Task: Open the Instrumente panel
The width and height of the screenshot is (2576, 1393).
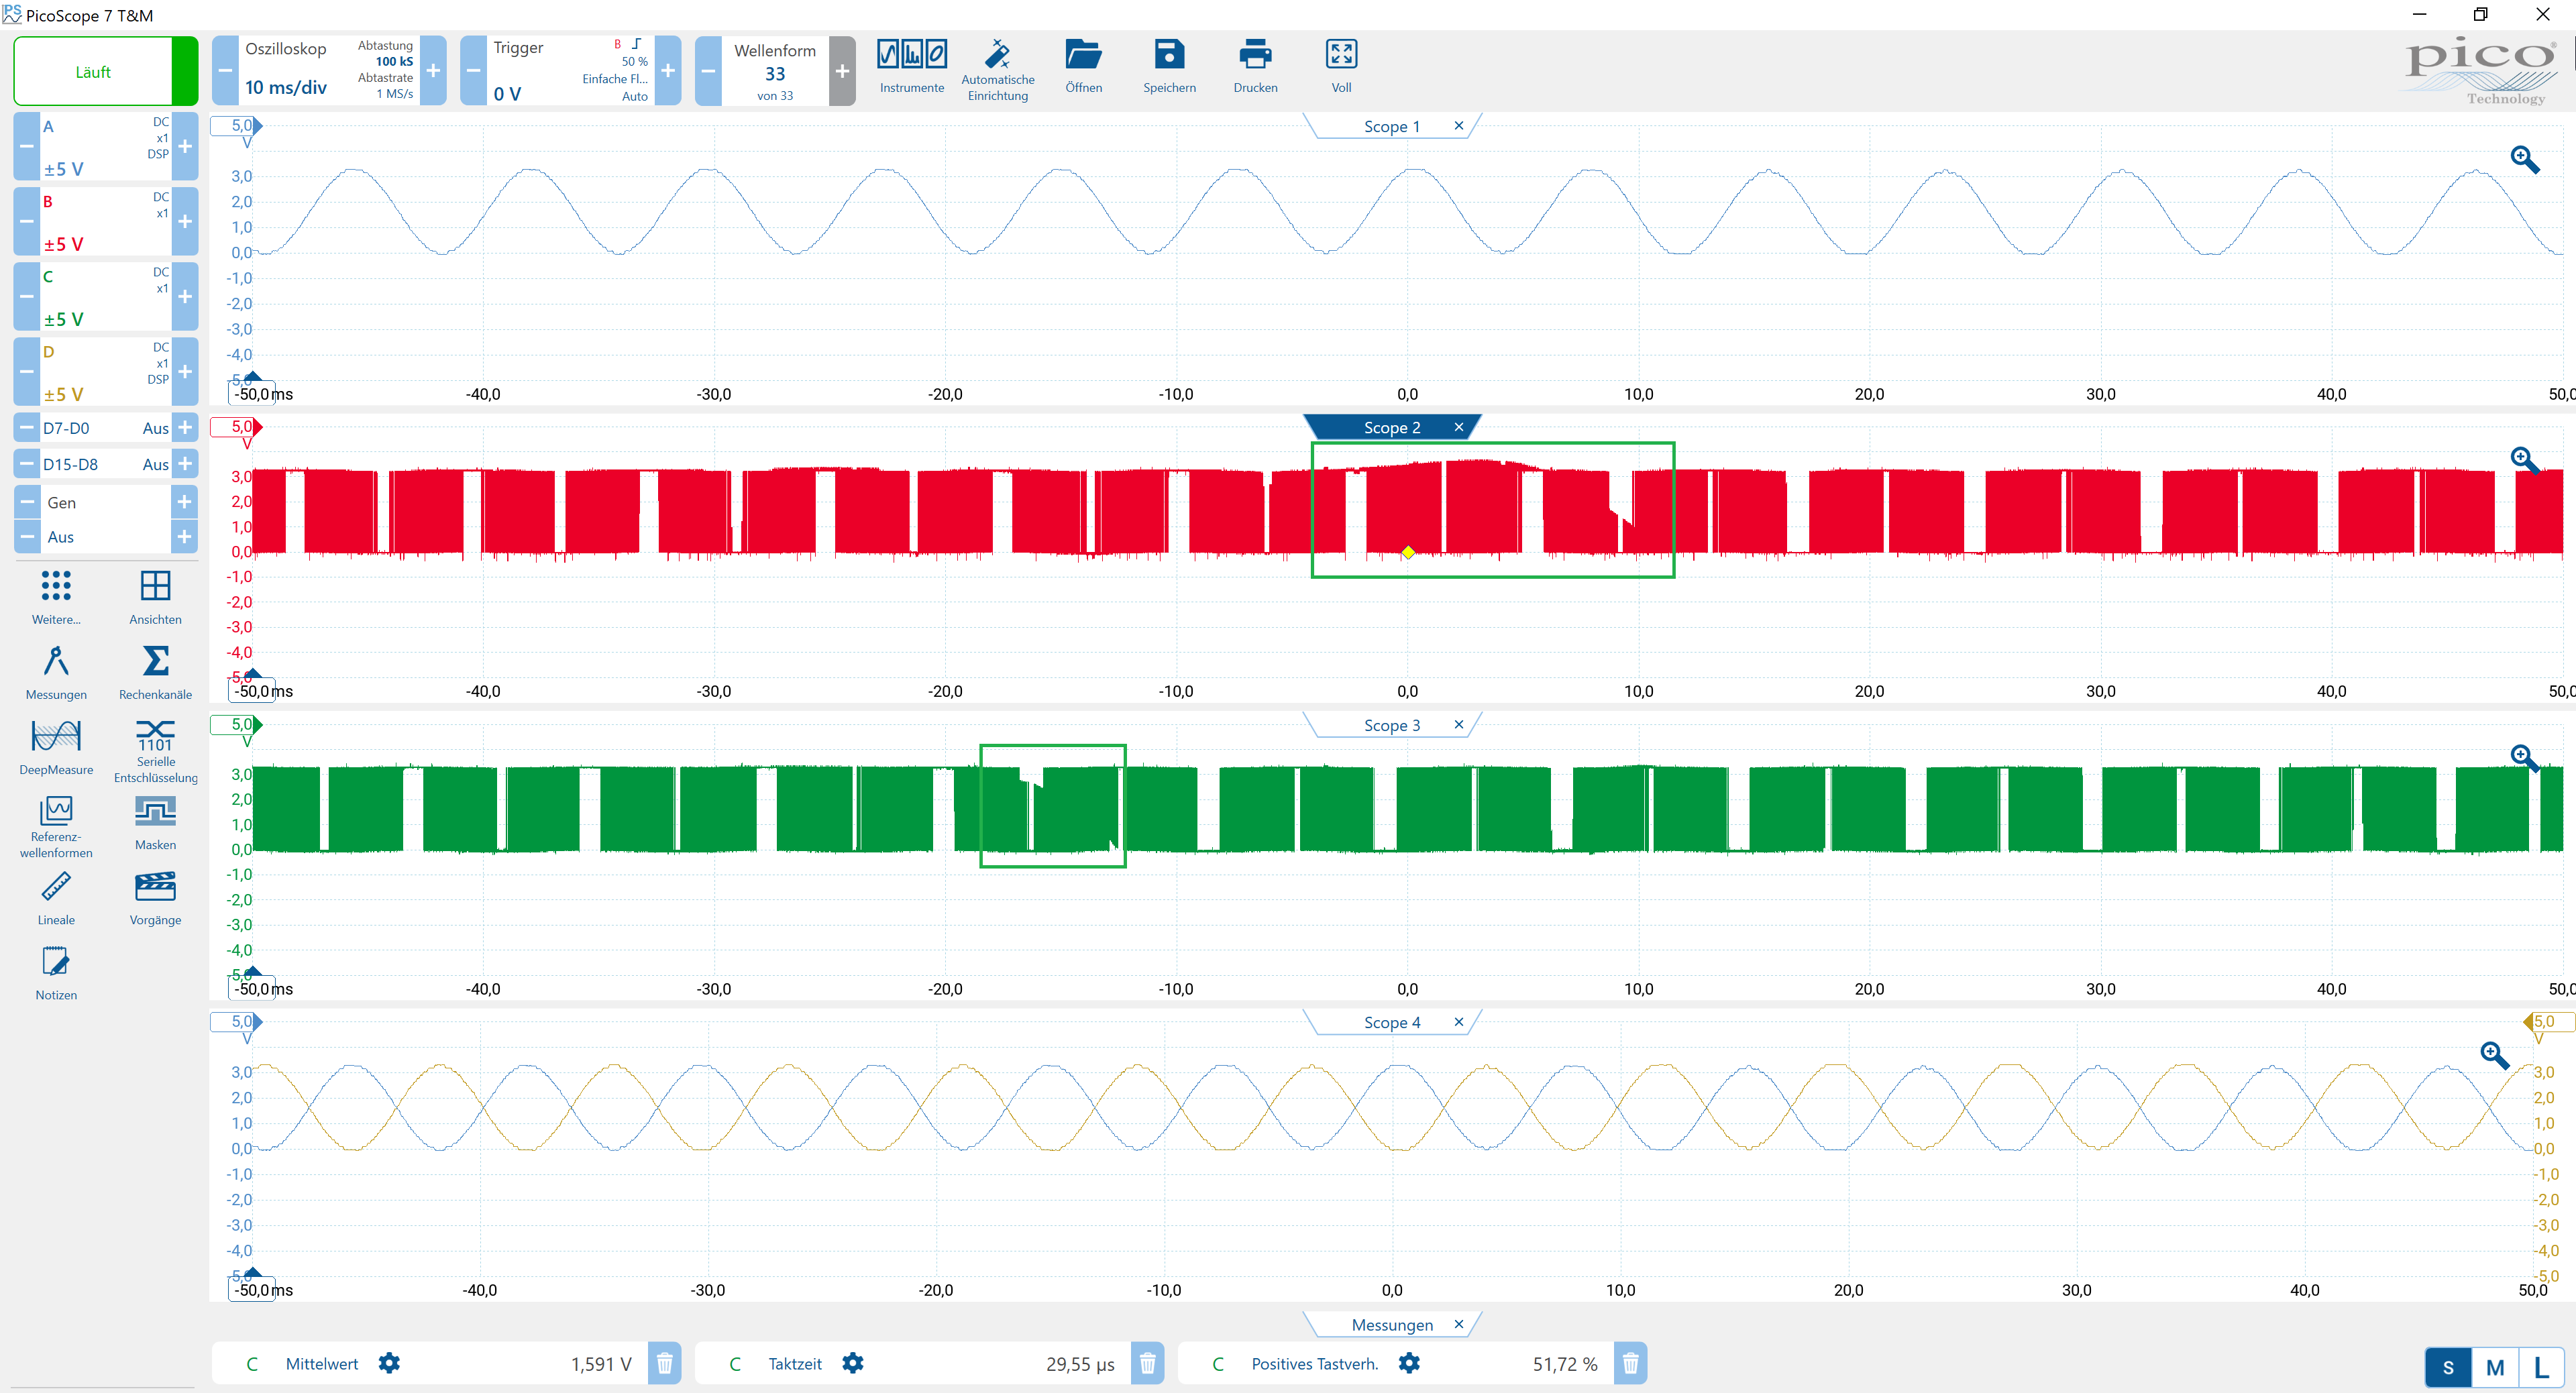Action: pyautogui.click(x=911, y=67)
